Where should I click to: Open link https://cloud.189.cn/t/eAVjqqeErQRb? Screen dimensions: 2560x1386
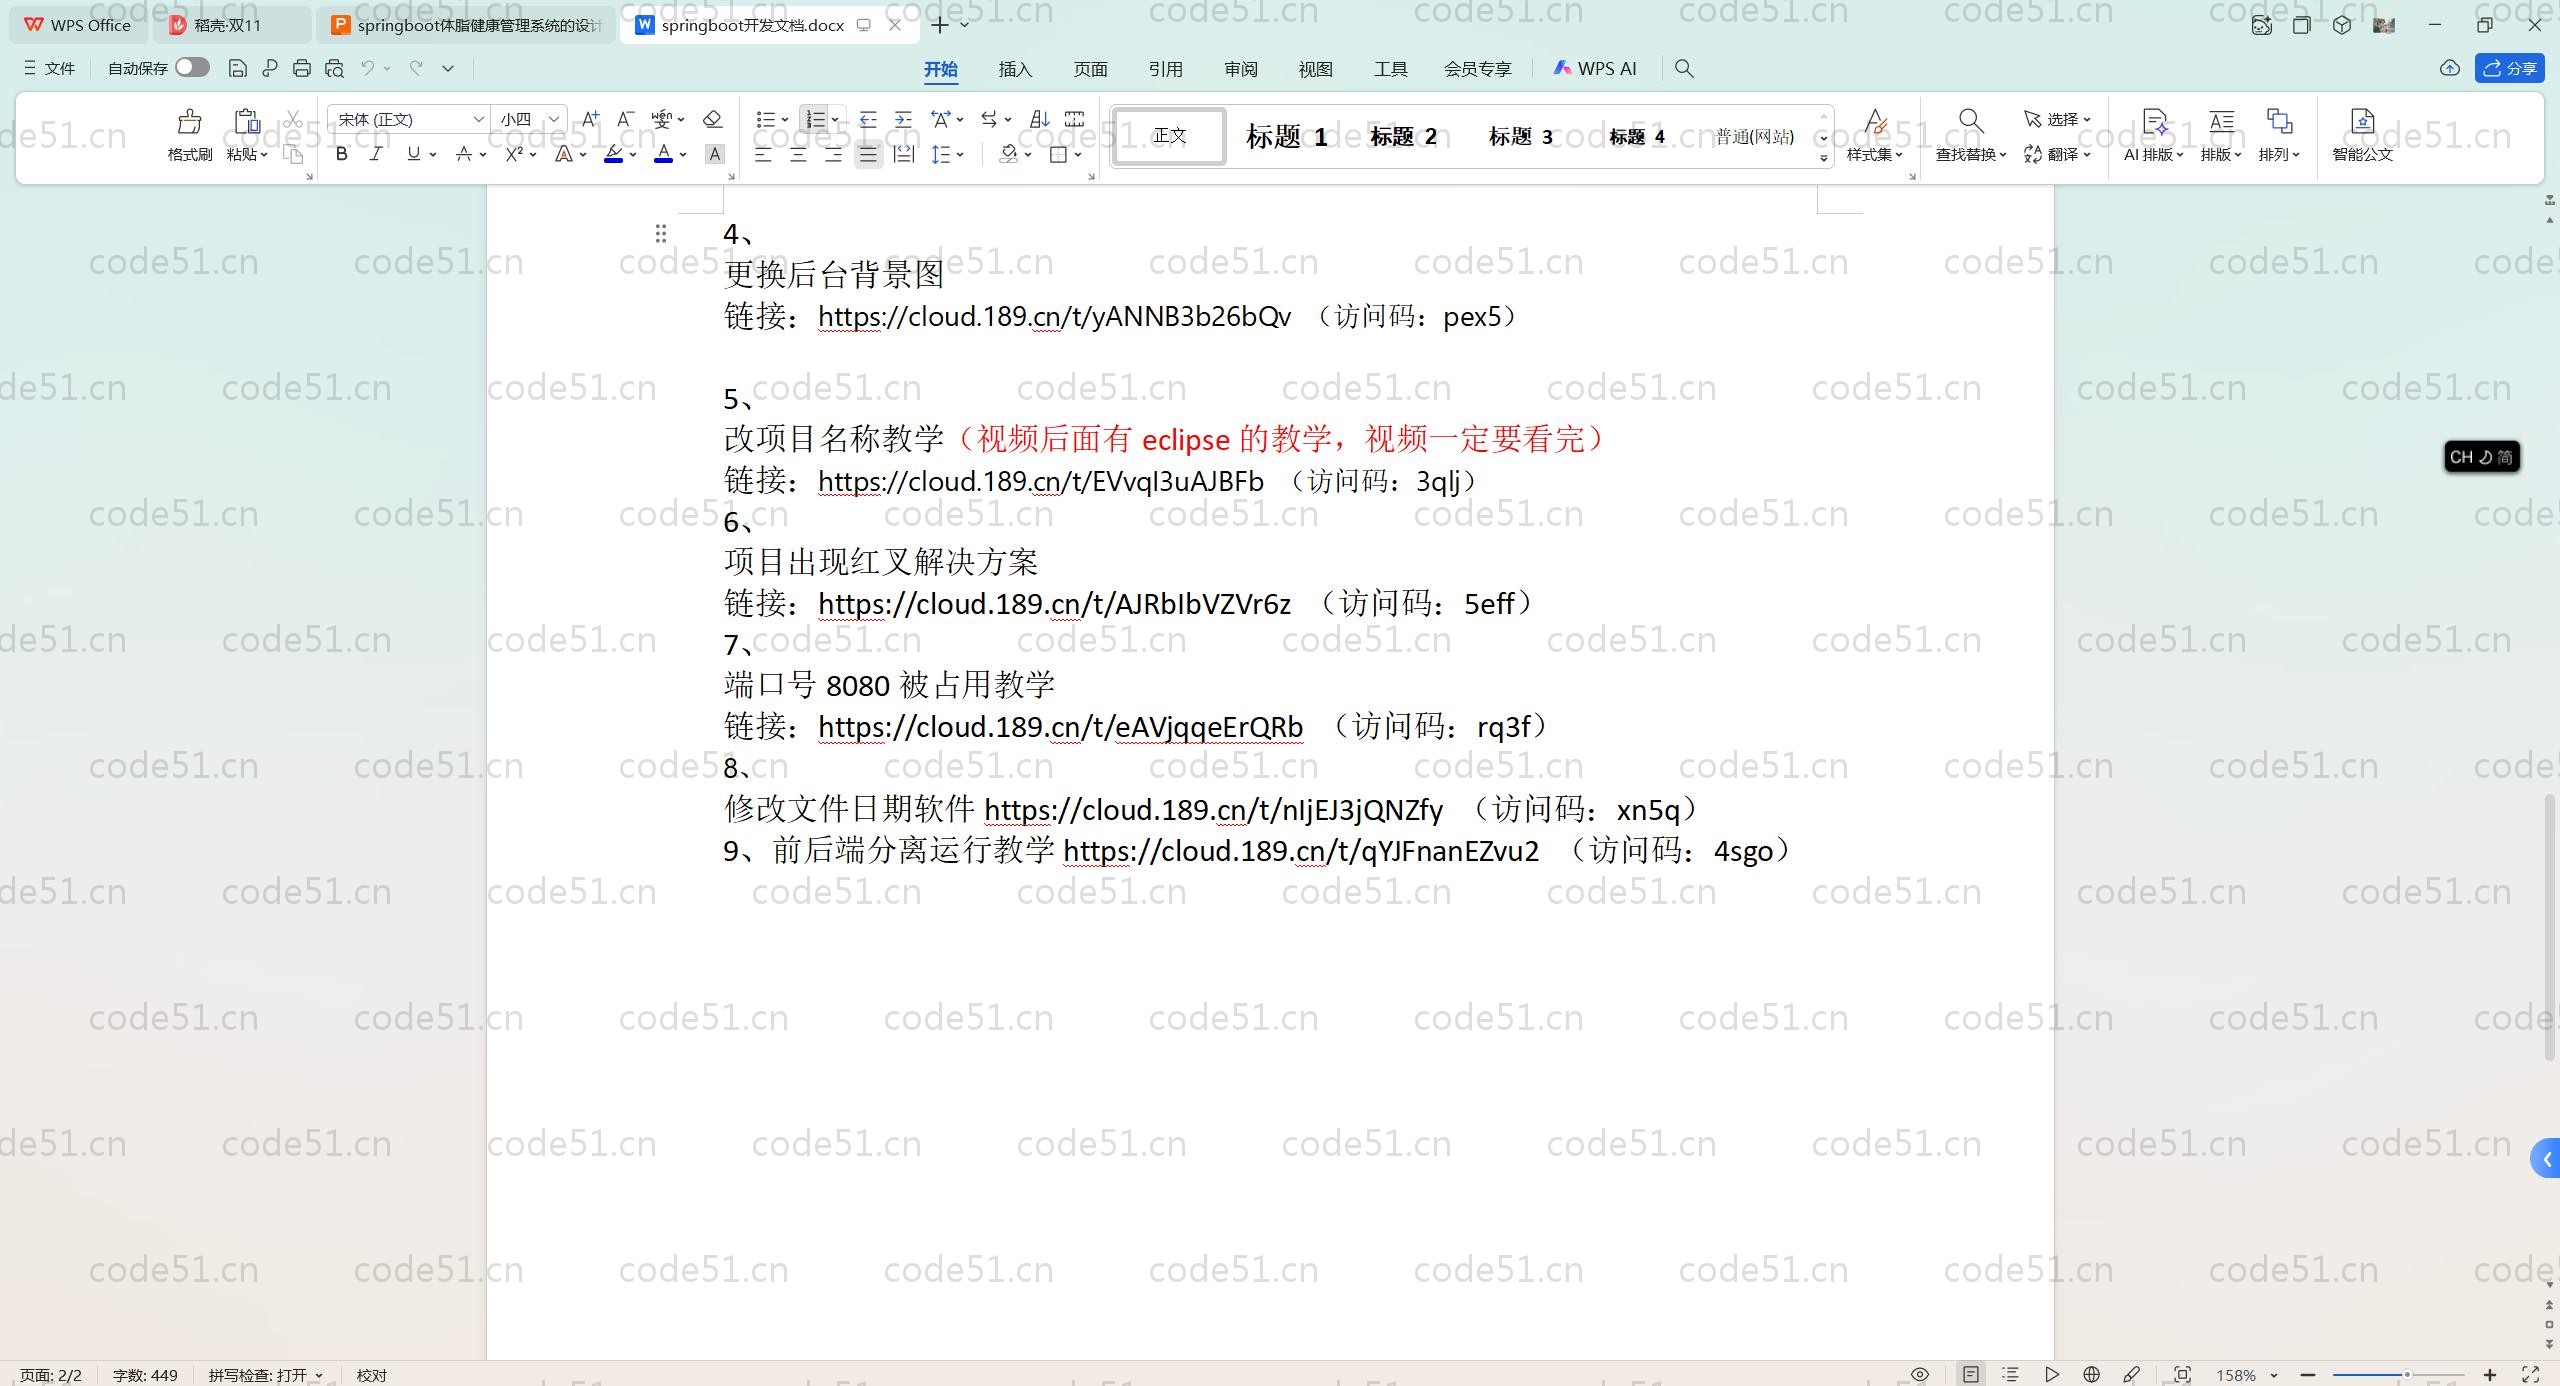click(x=1060, y=727)
